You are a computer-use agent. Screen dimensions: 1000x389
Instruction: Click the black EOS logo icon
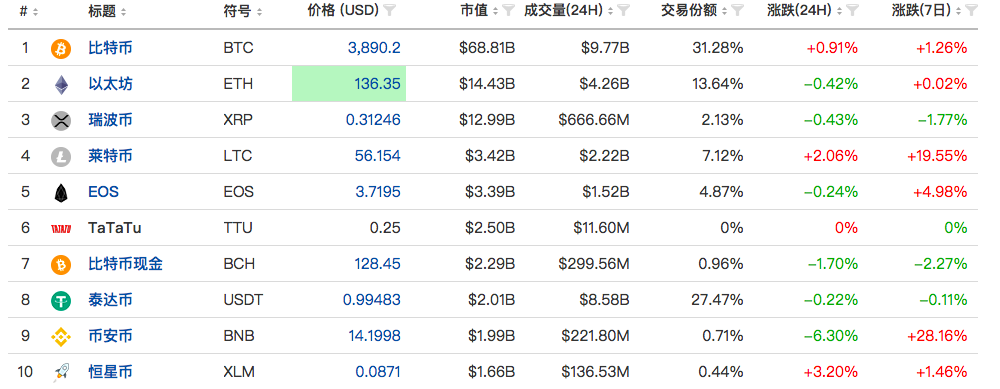pyautogui.click(x=61, y=192)
